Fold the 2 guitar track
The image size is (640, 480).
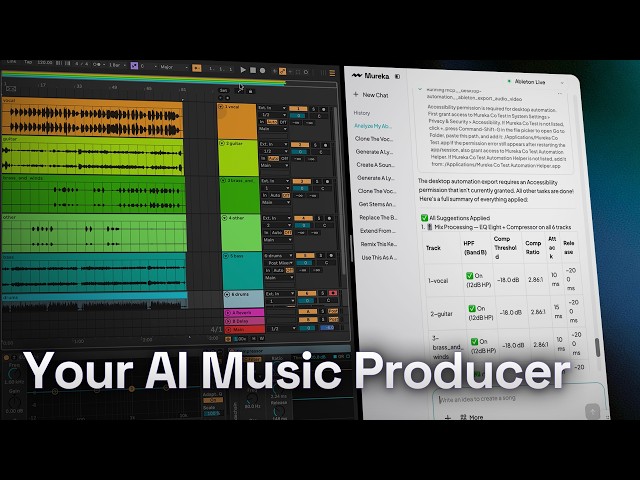tap(222, 144)
